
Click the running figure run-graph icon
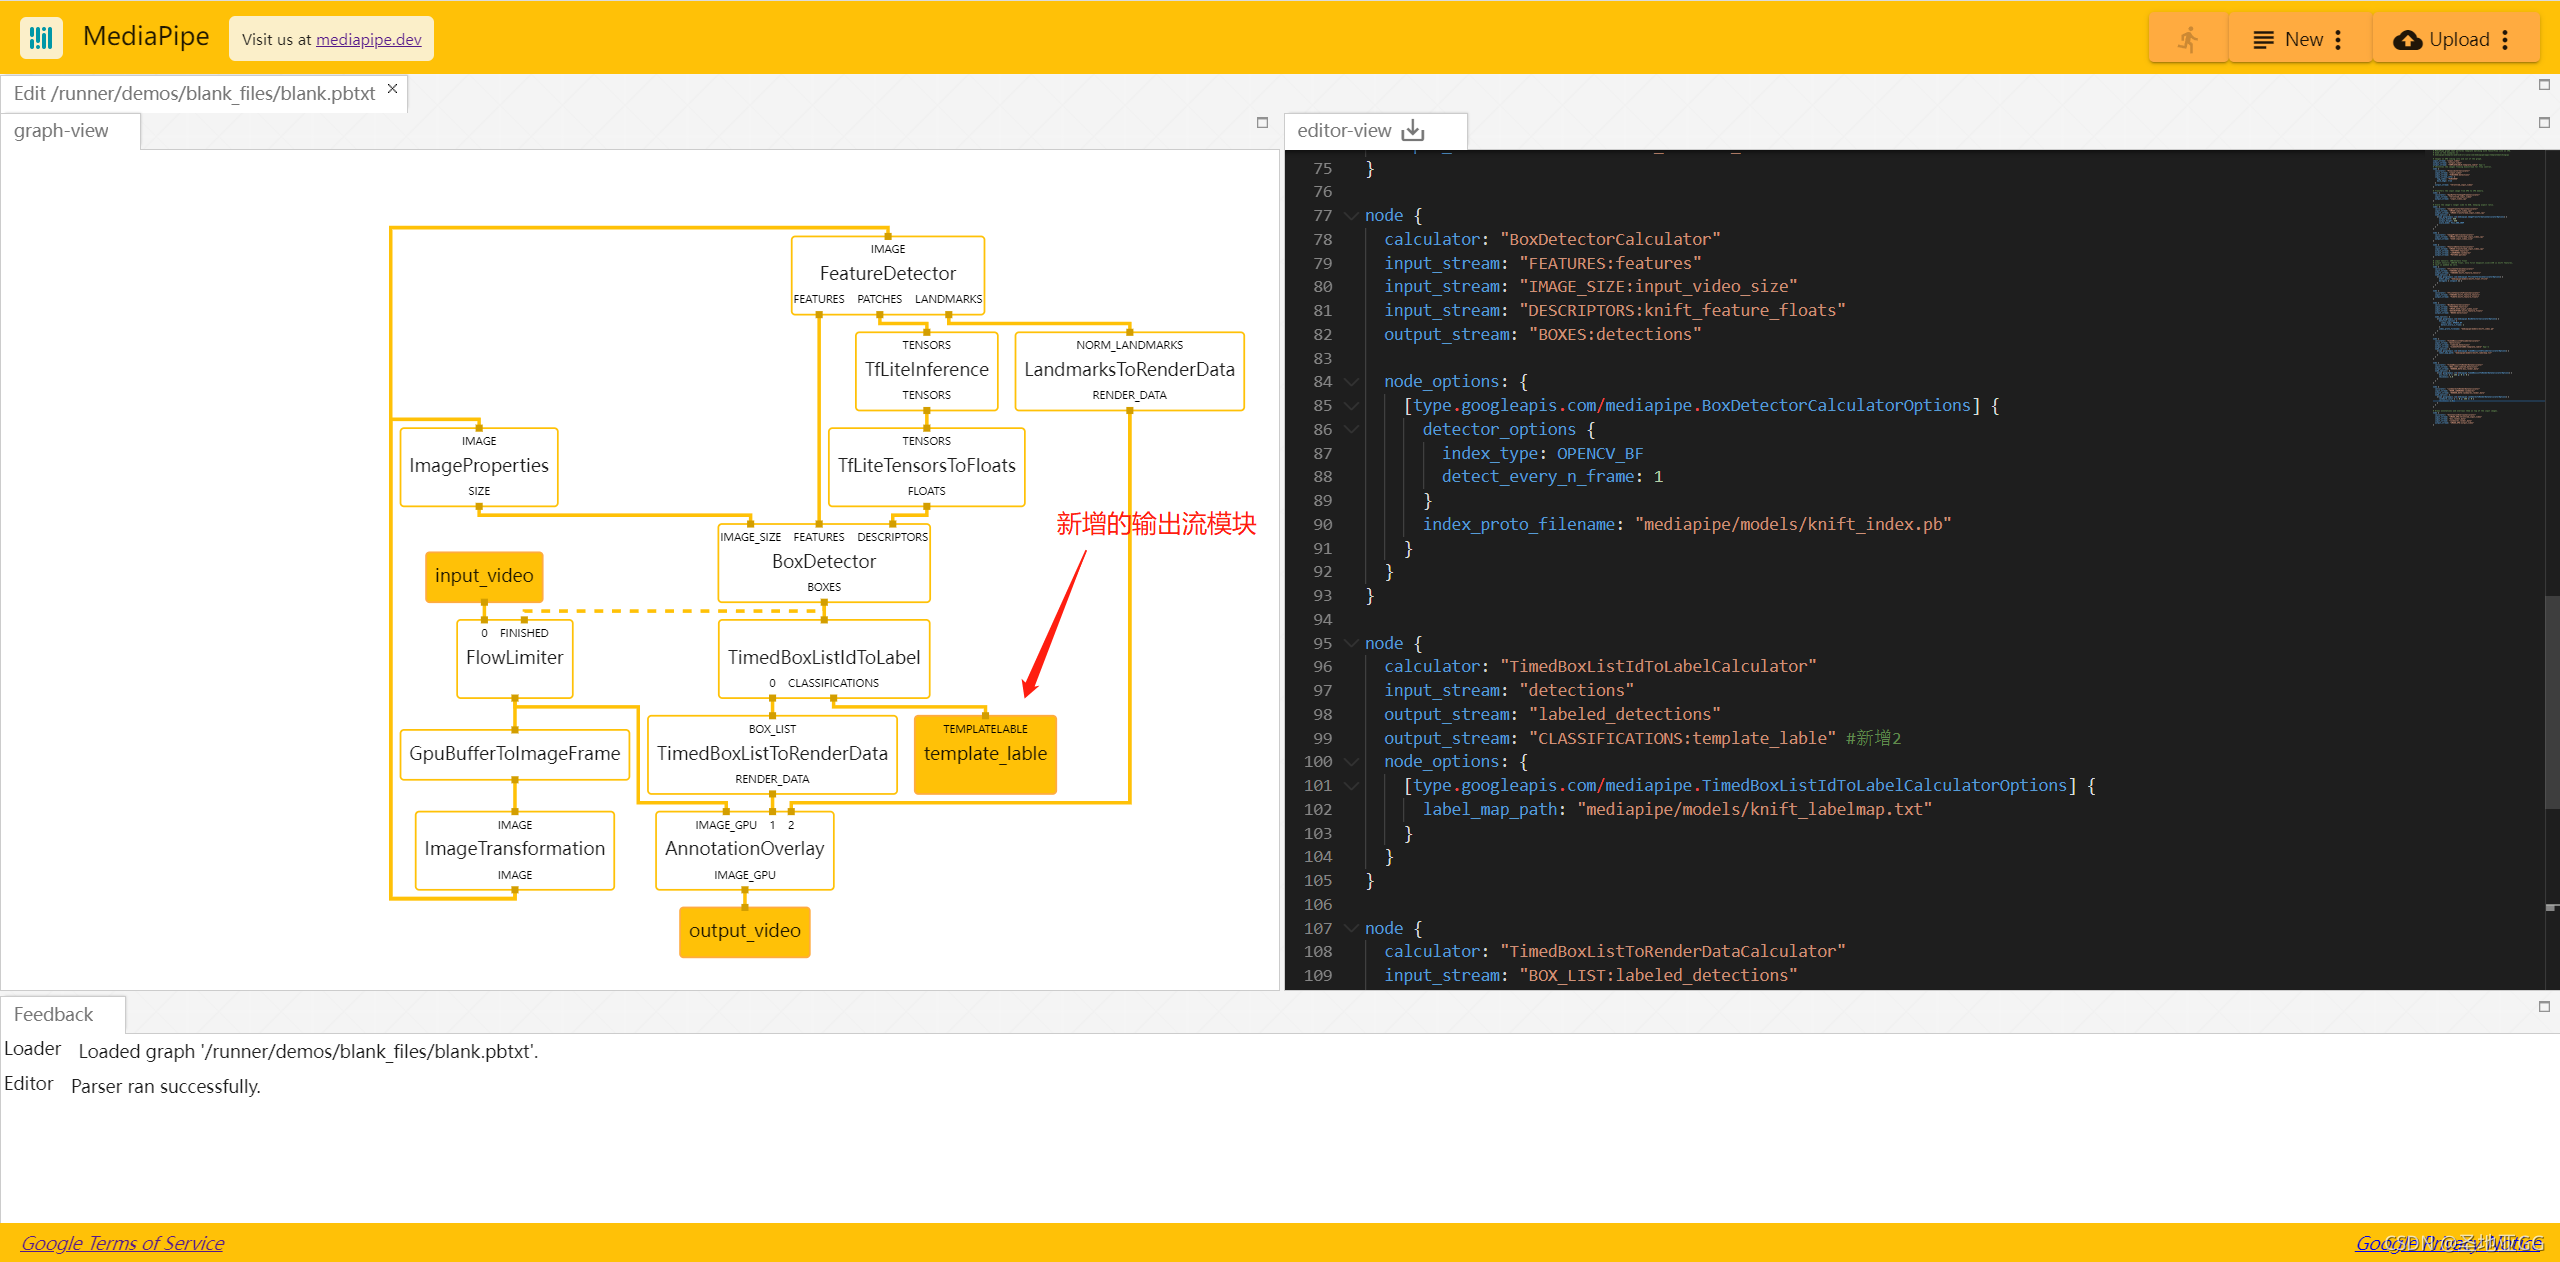[2187, 39]
